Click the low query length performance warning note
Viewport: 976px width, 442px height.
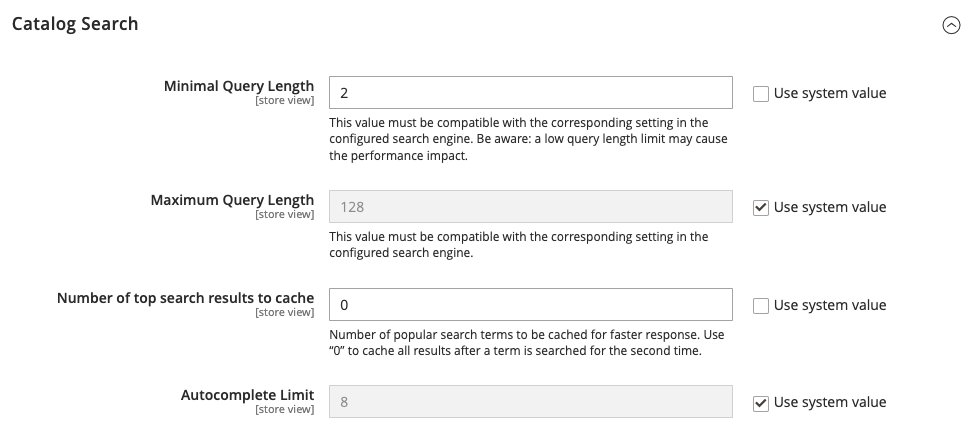pyautogui.click(x=526, y=139)
